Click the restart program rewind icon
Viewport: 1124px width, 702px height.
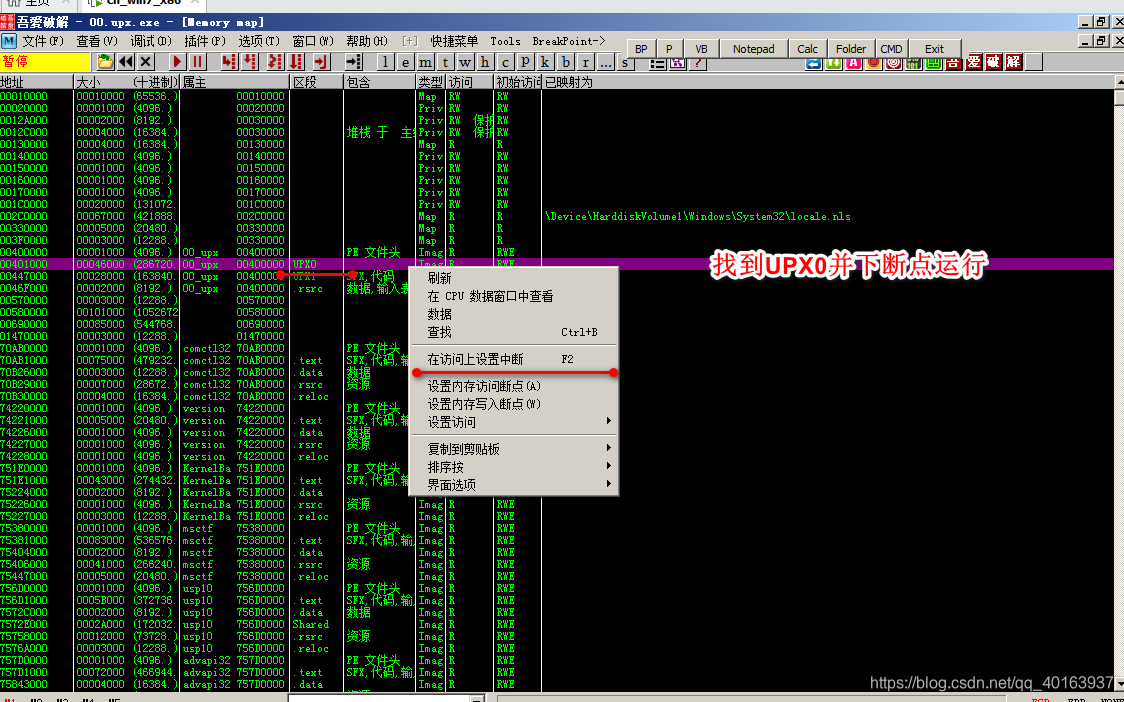[125, 62]
